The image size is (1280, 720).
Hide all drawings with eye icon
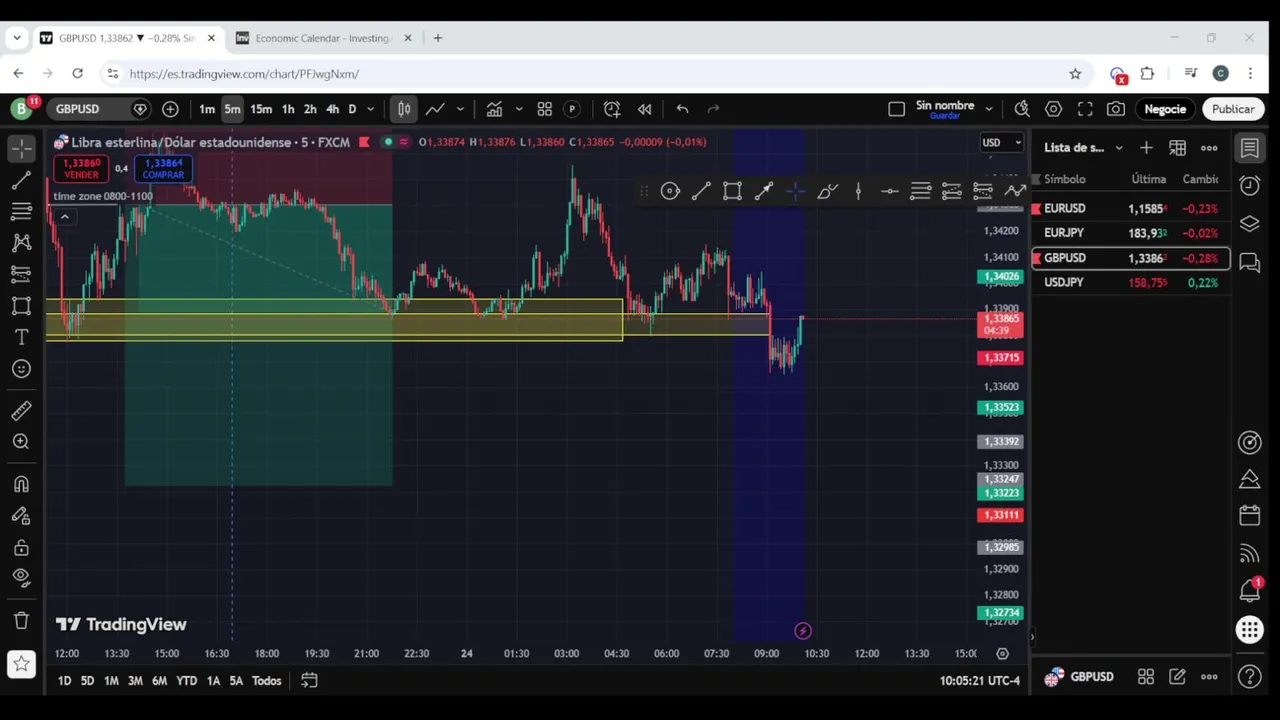(x=21, y=577)
